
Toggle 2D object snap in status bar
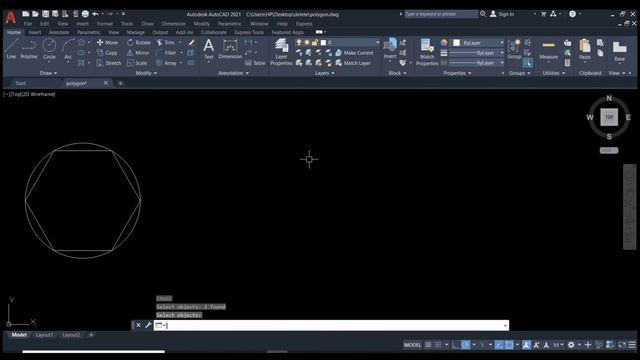509,345
